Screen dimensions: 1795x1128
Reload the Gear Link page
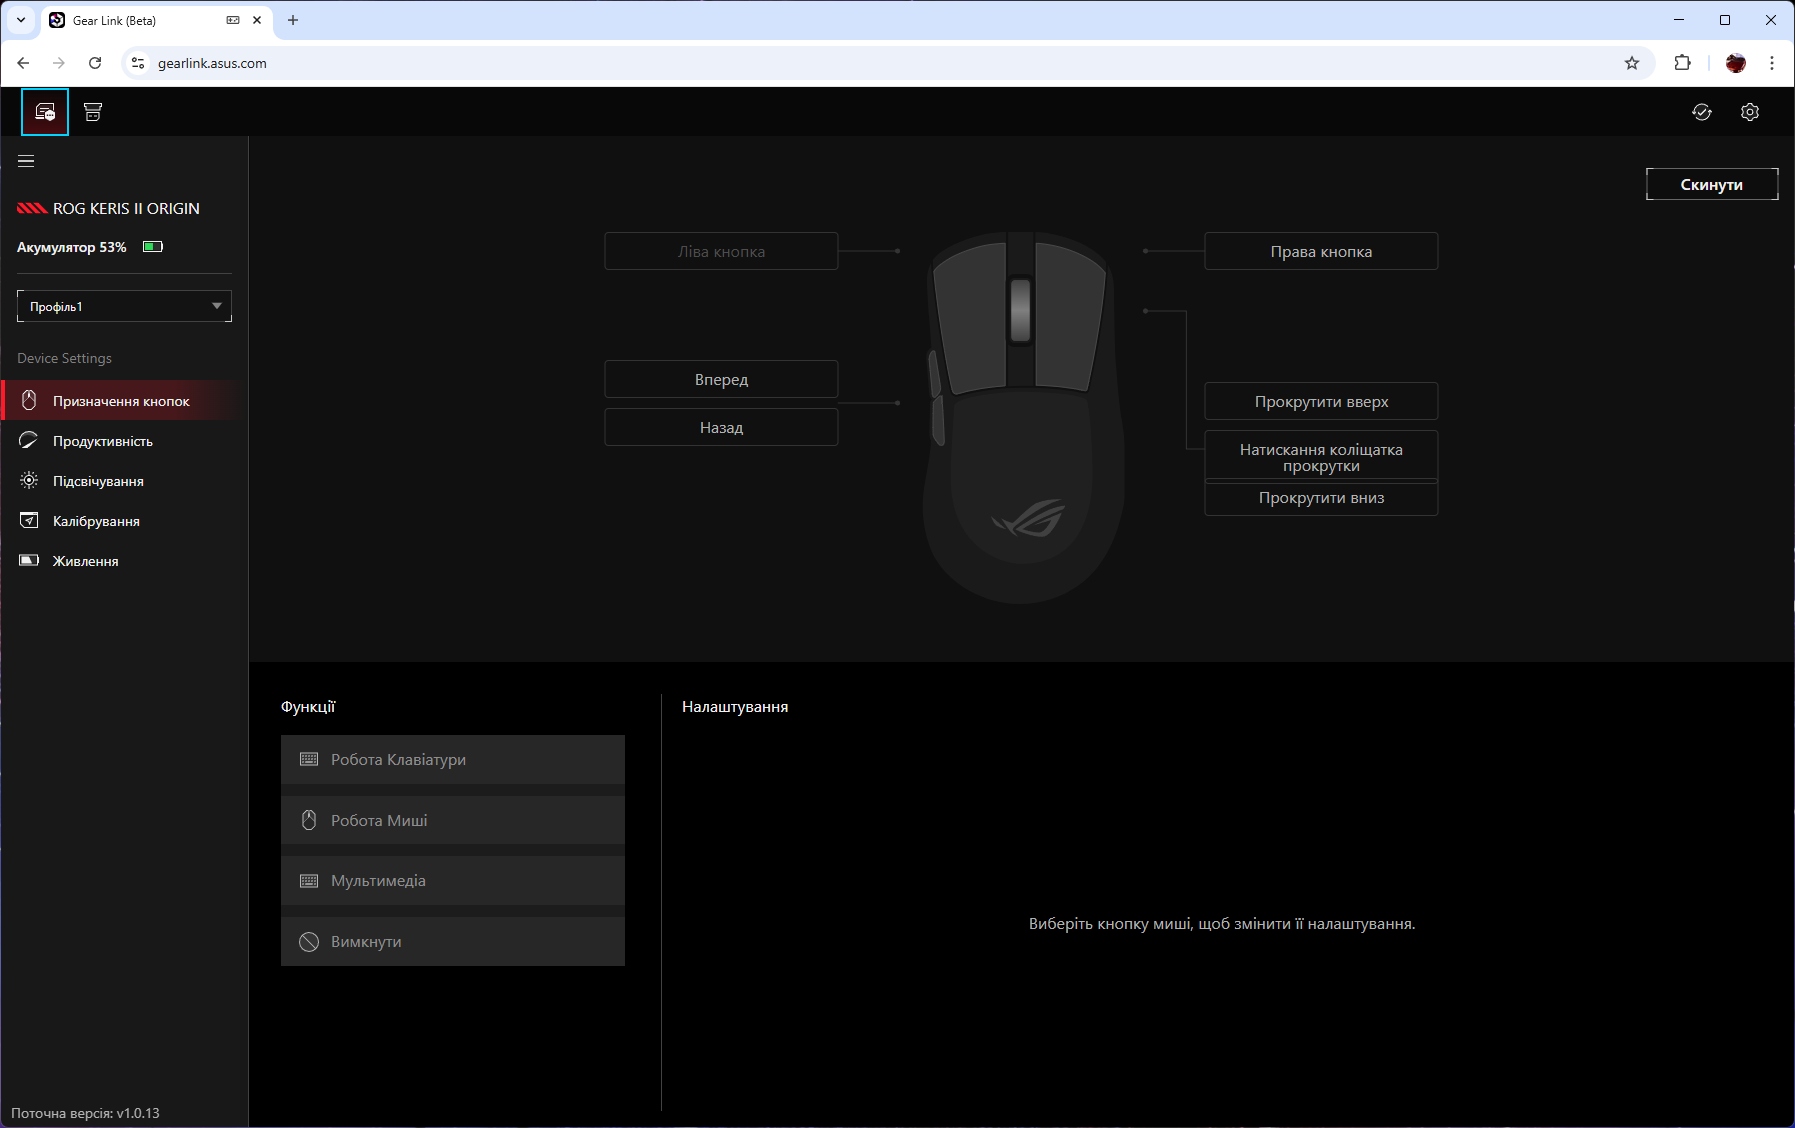95,63
